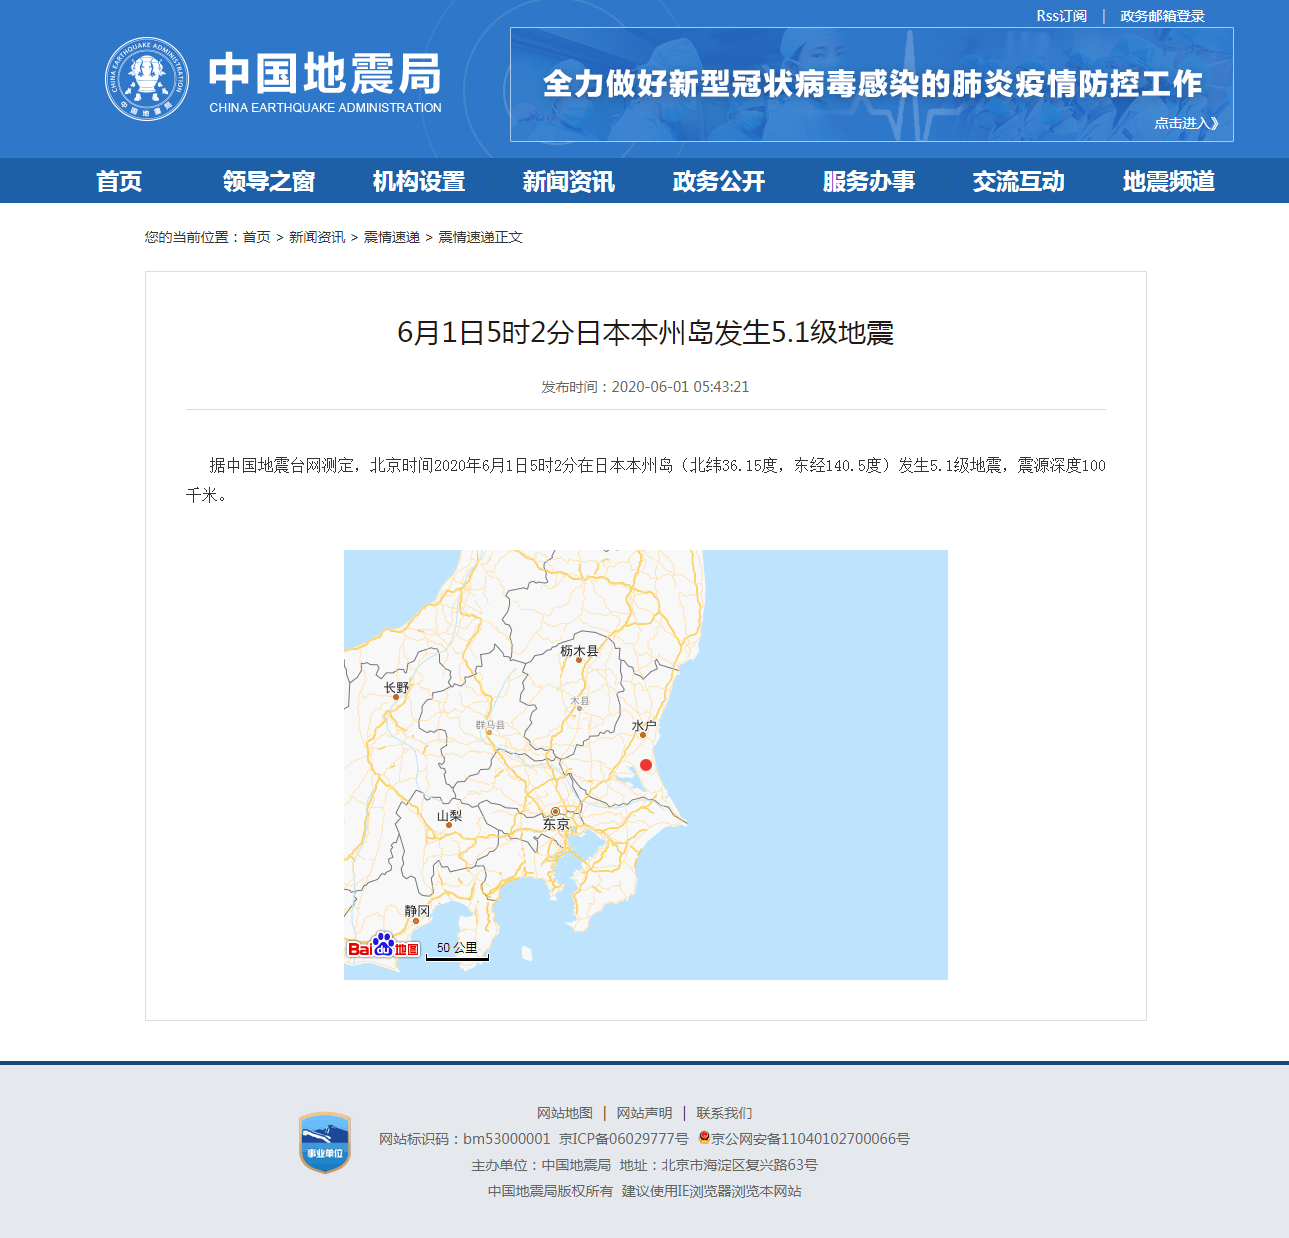Expand the 交流互动 section

[x=1018, y=181]
